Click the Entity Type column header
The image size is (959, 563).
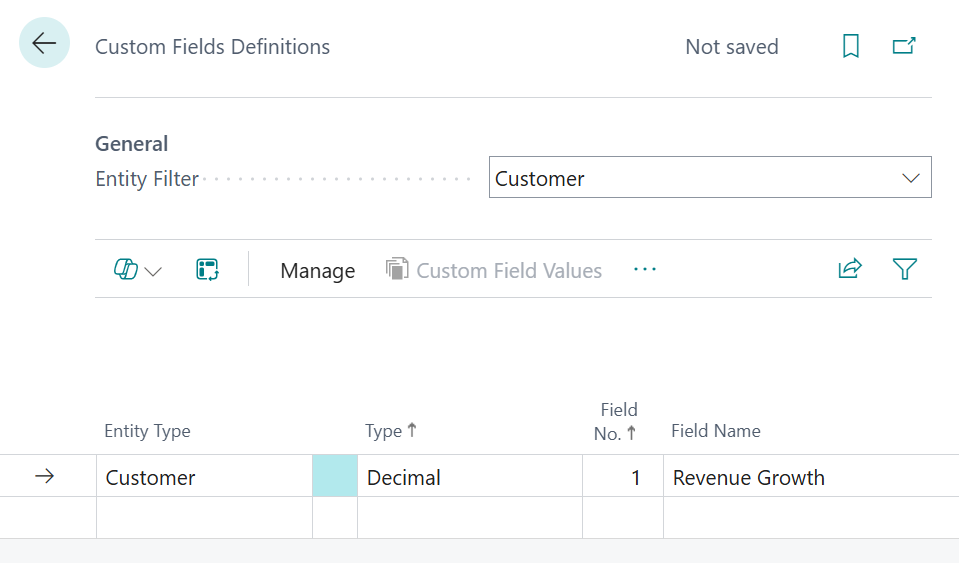click(147, 431)
